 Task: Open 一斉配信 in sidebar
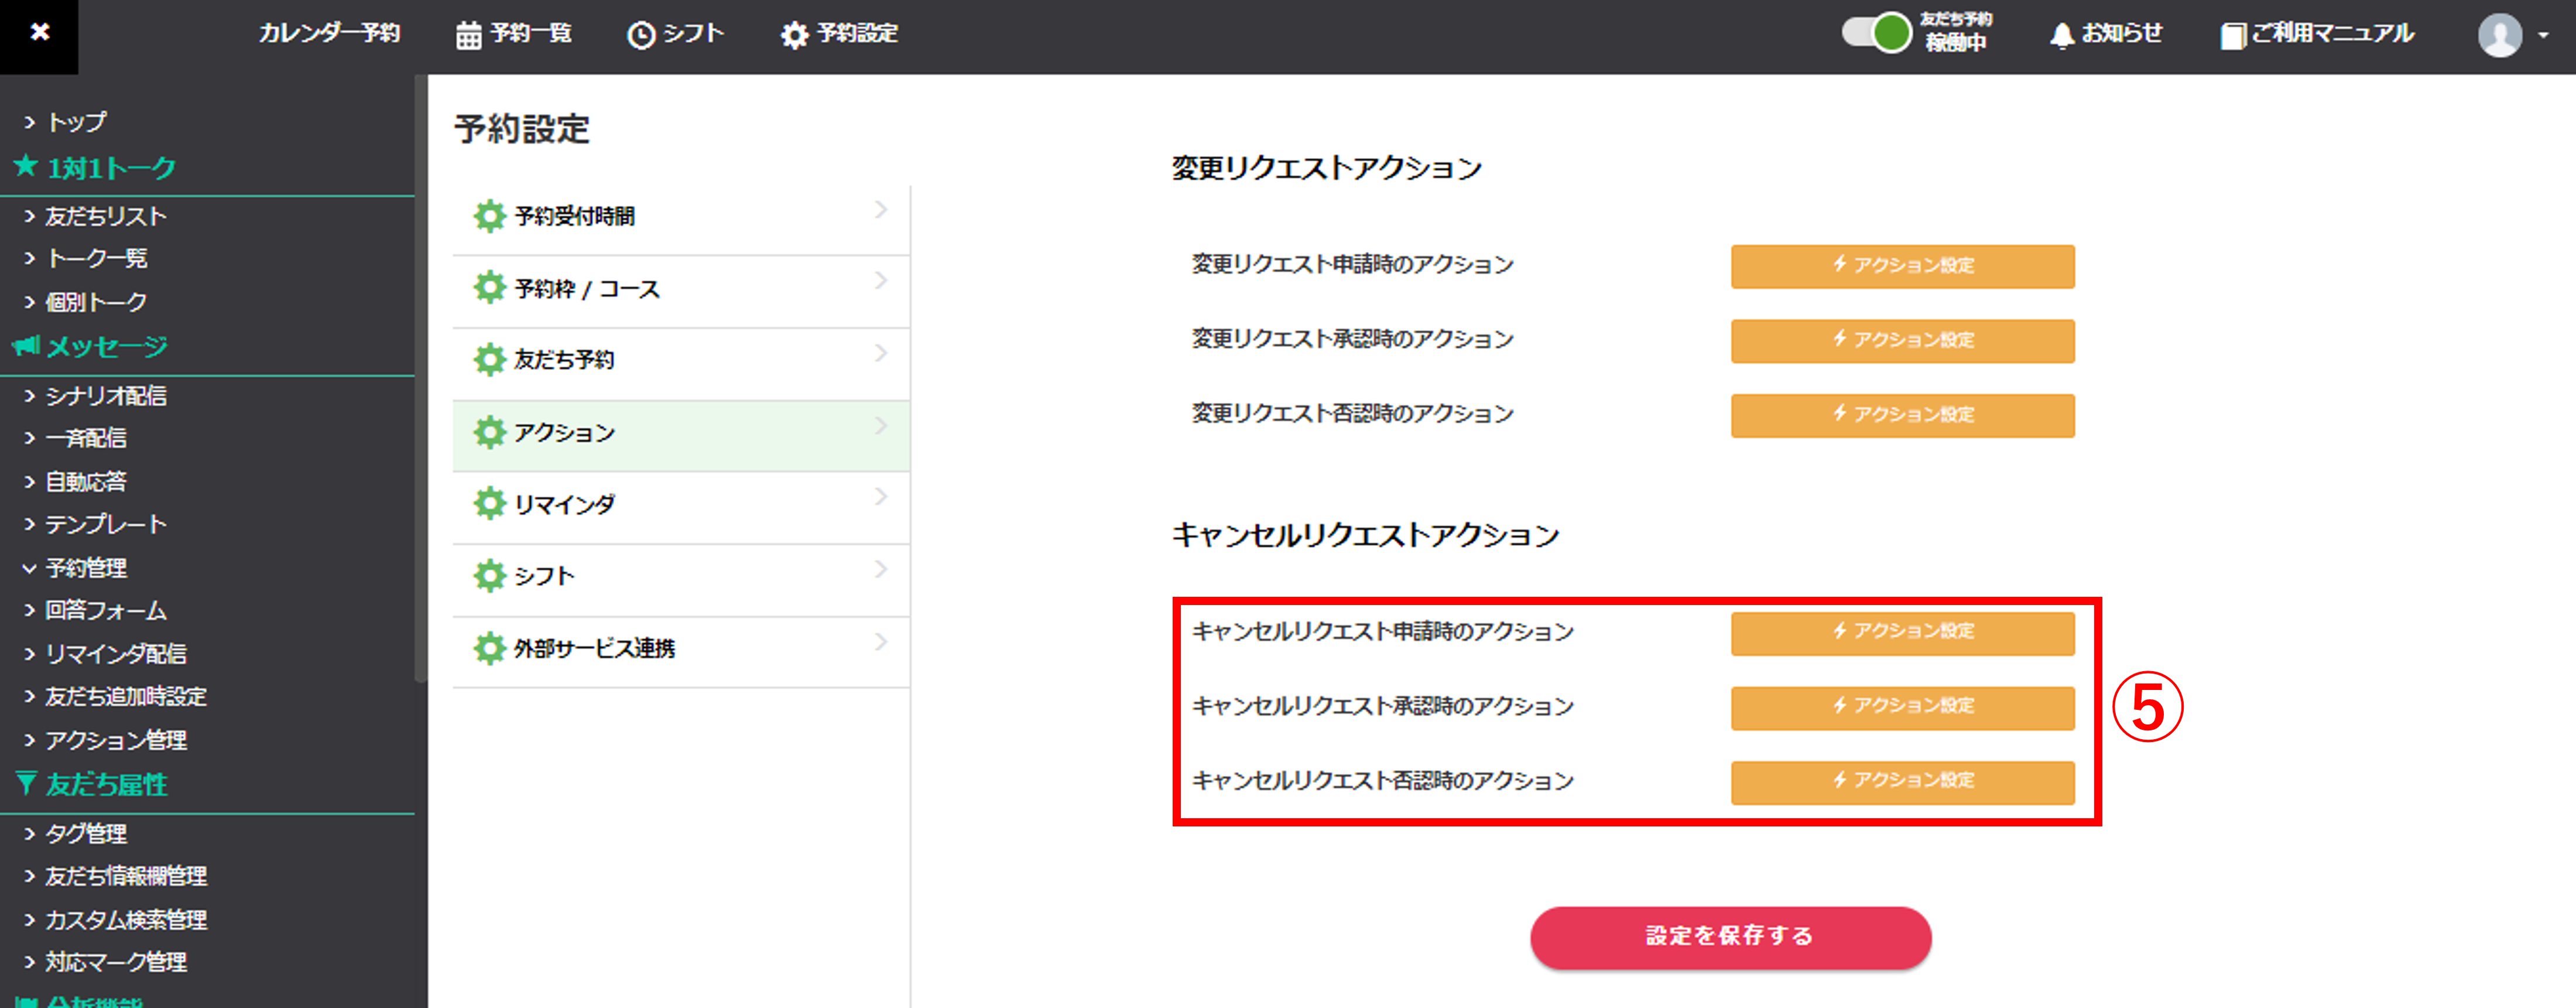[x=86, y=438]
